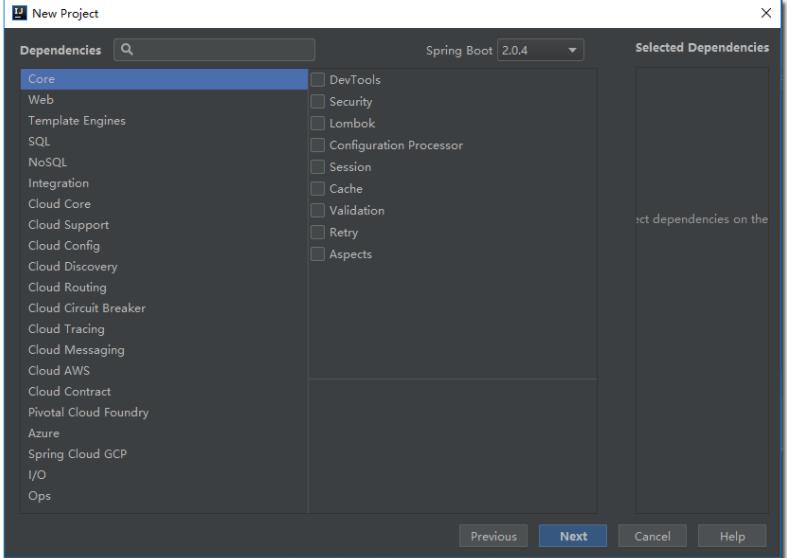Select the Spring Cloud GCP category

[x=164, y=454]
